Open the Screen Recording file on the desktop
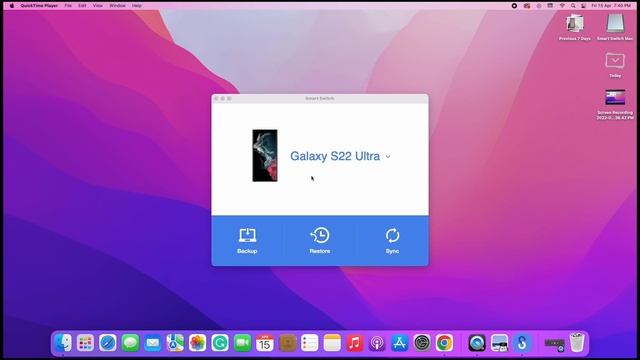Viewport: 640px width, 360px height. [615, 104]
